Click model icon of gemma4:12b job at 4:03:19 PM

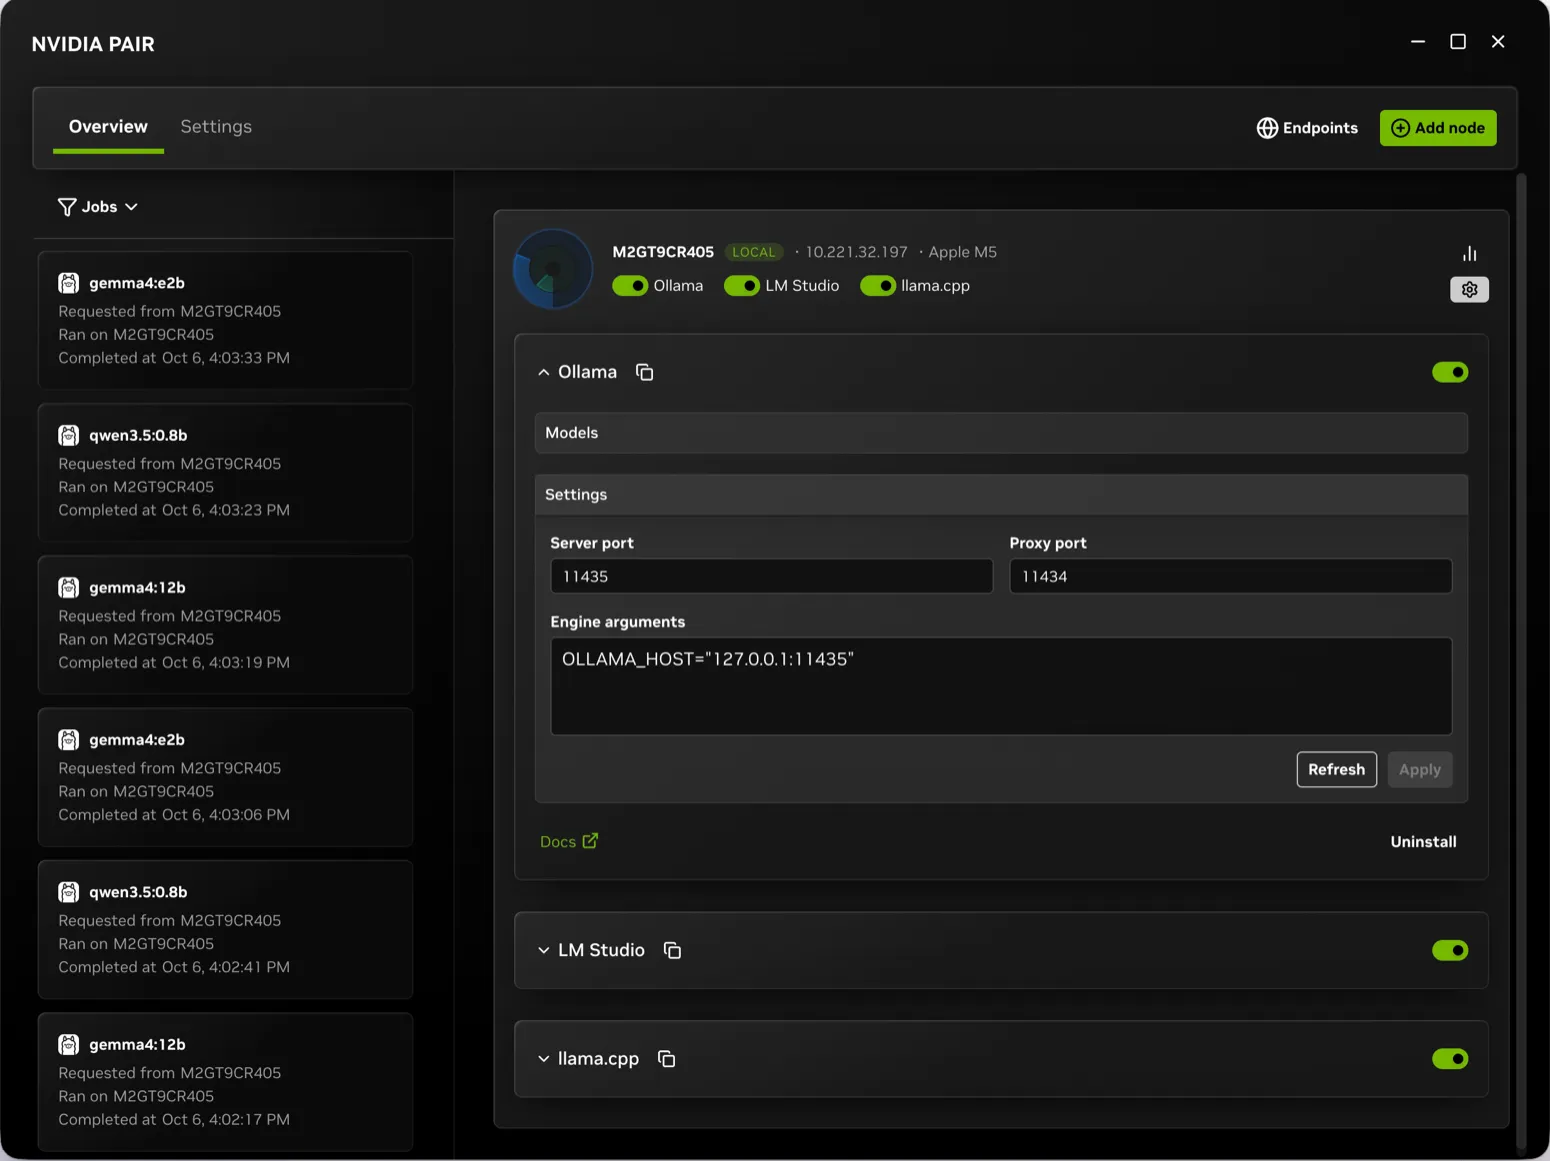68,587
